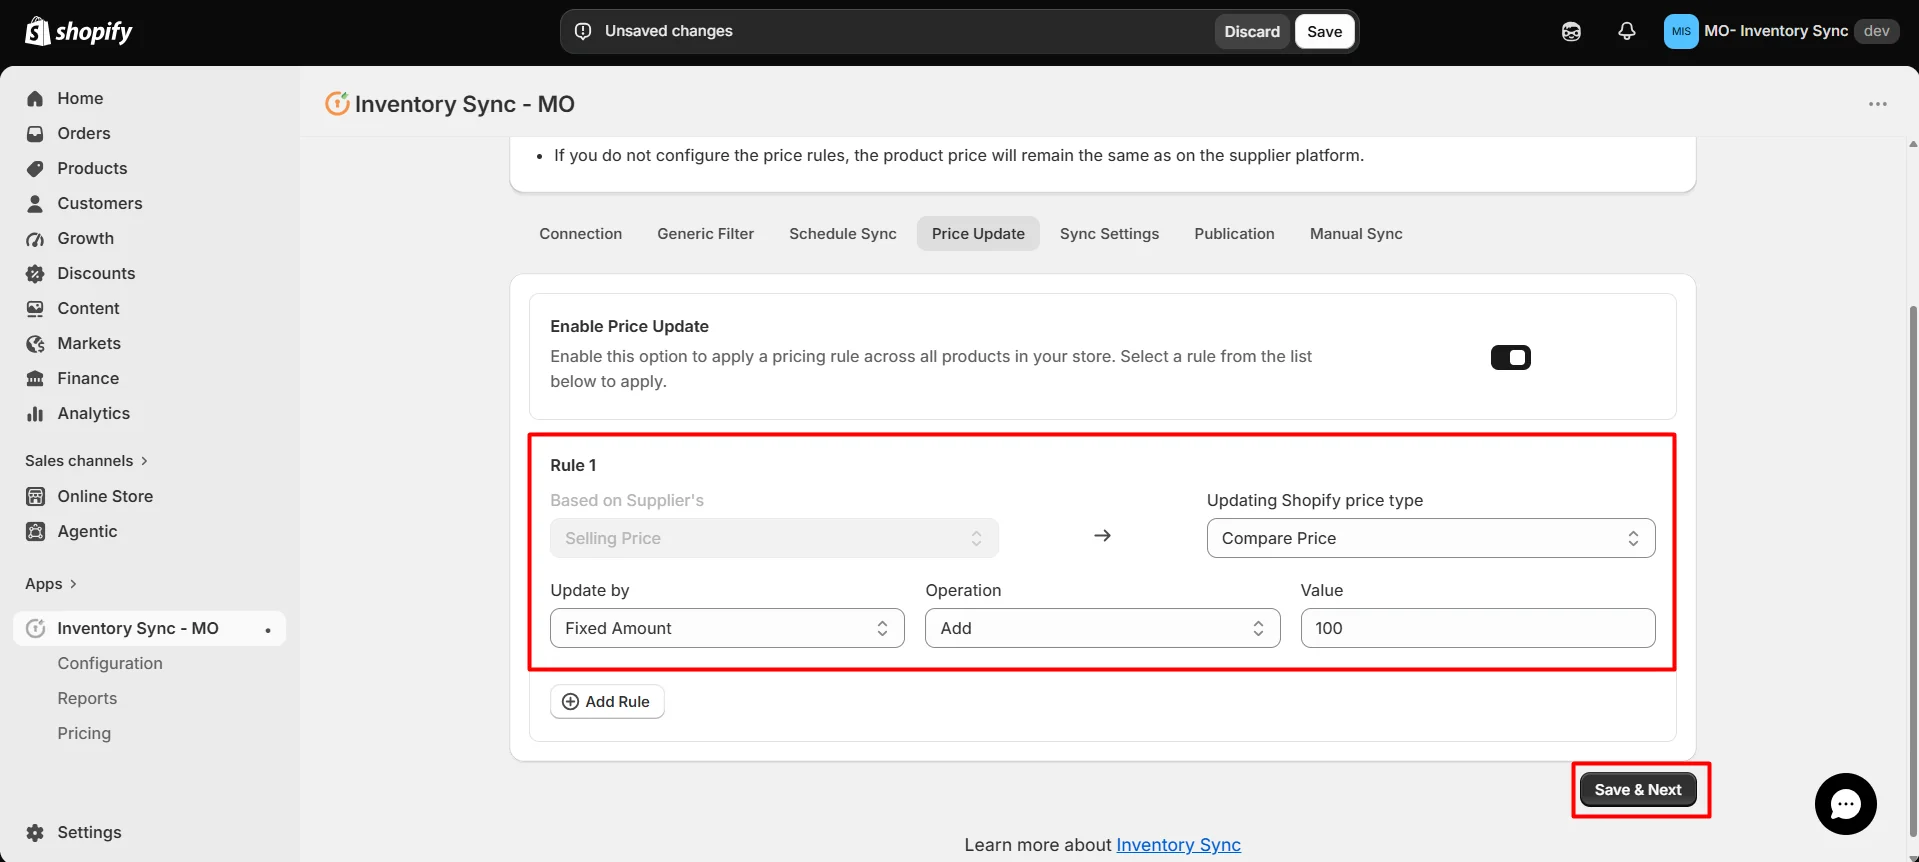This screenshot has width=1919, height=862.
Task: Open the Customers person icon
Action: pos(35,203)
